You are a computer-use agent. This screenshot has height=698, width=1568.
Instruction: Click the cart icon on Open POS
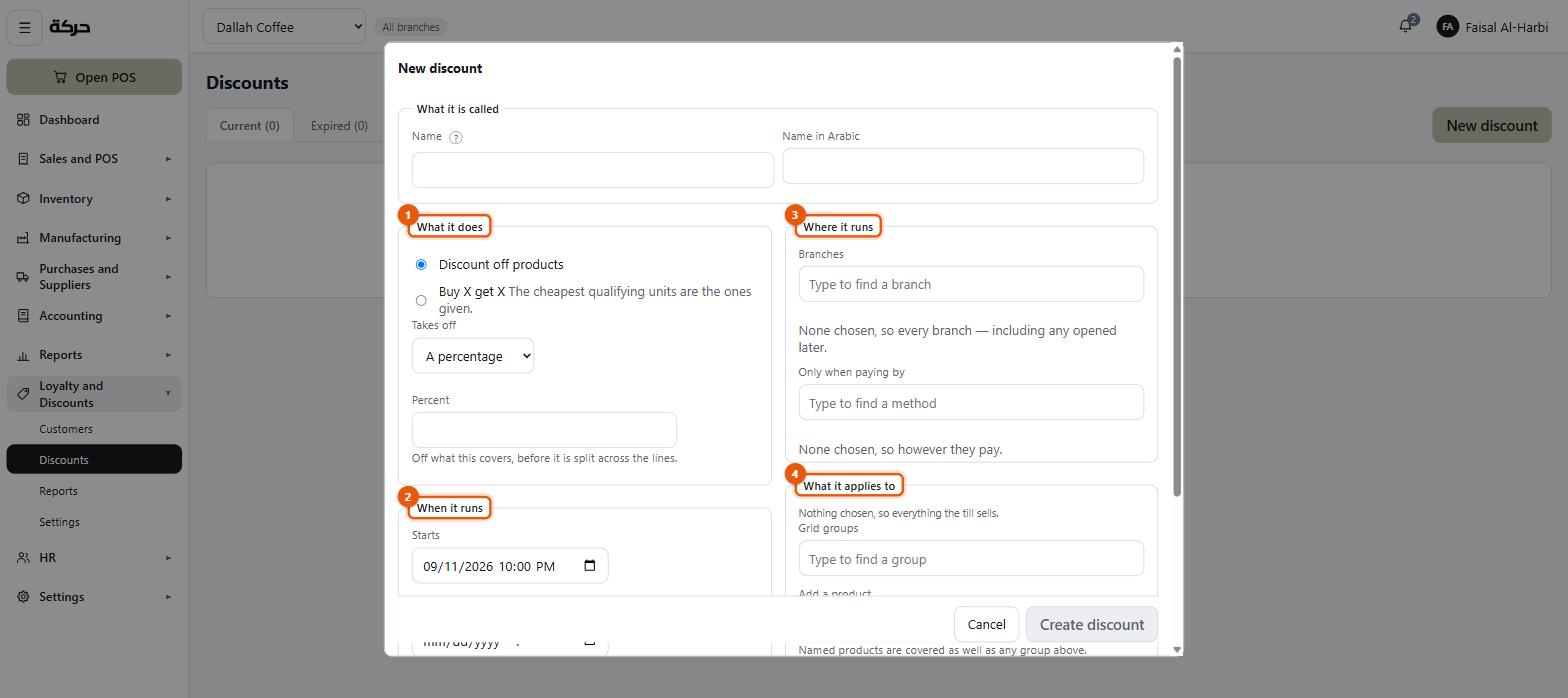[x=60, y=77]
